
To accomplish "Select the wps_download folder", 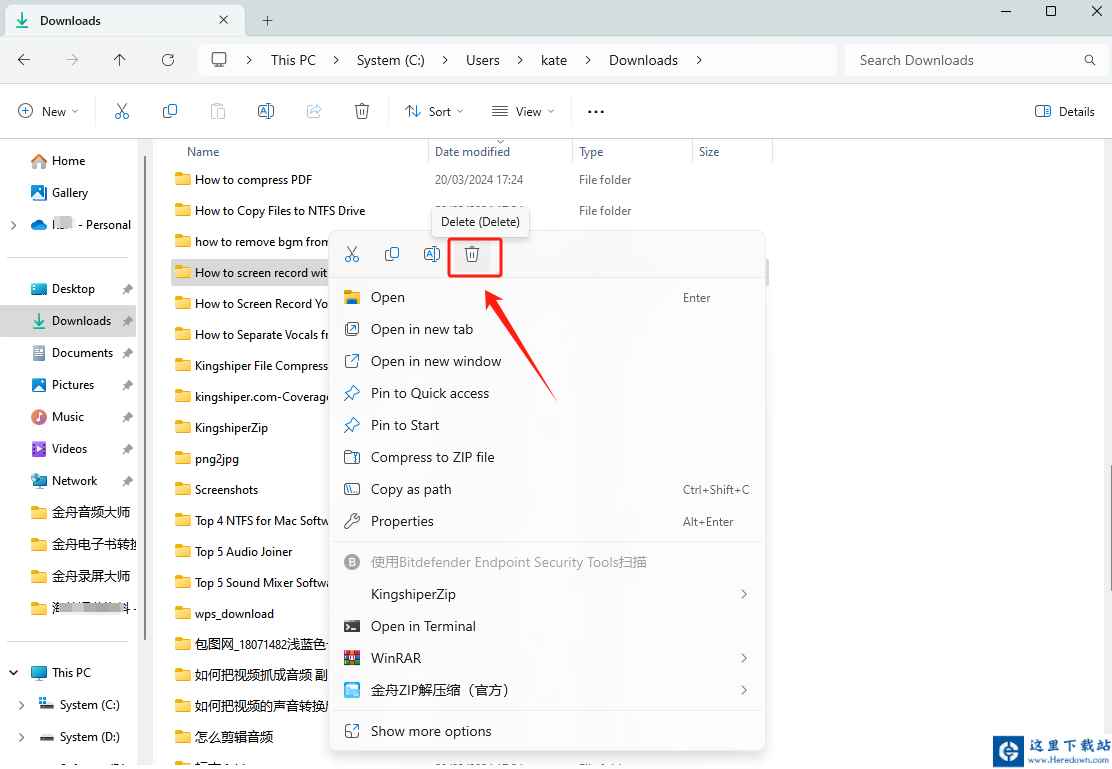I will click(x=234, y=614).
